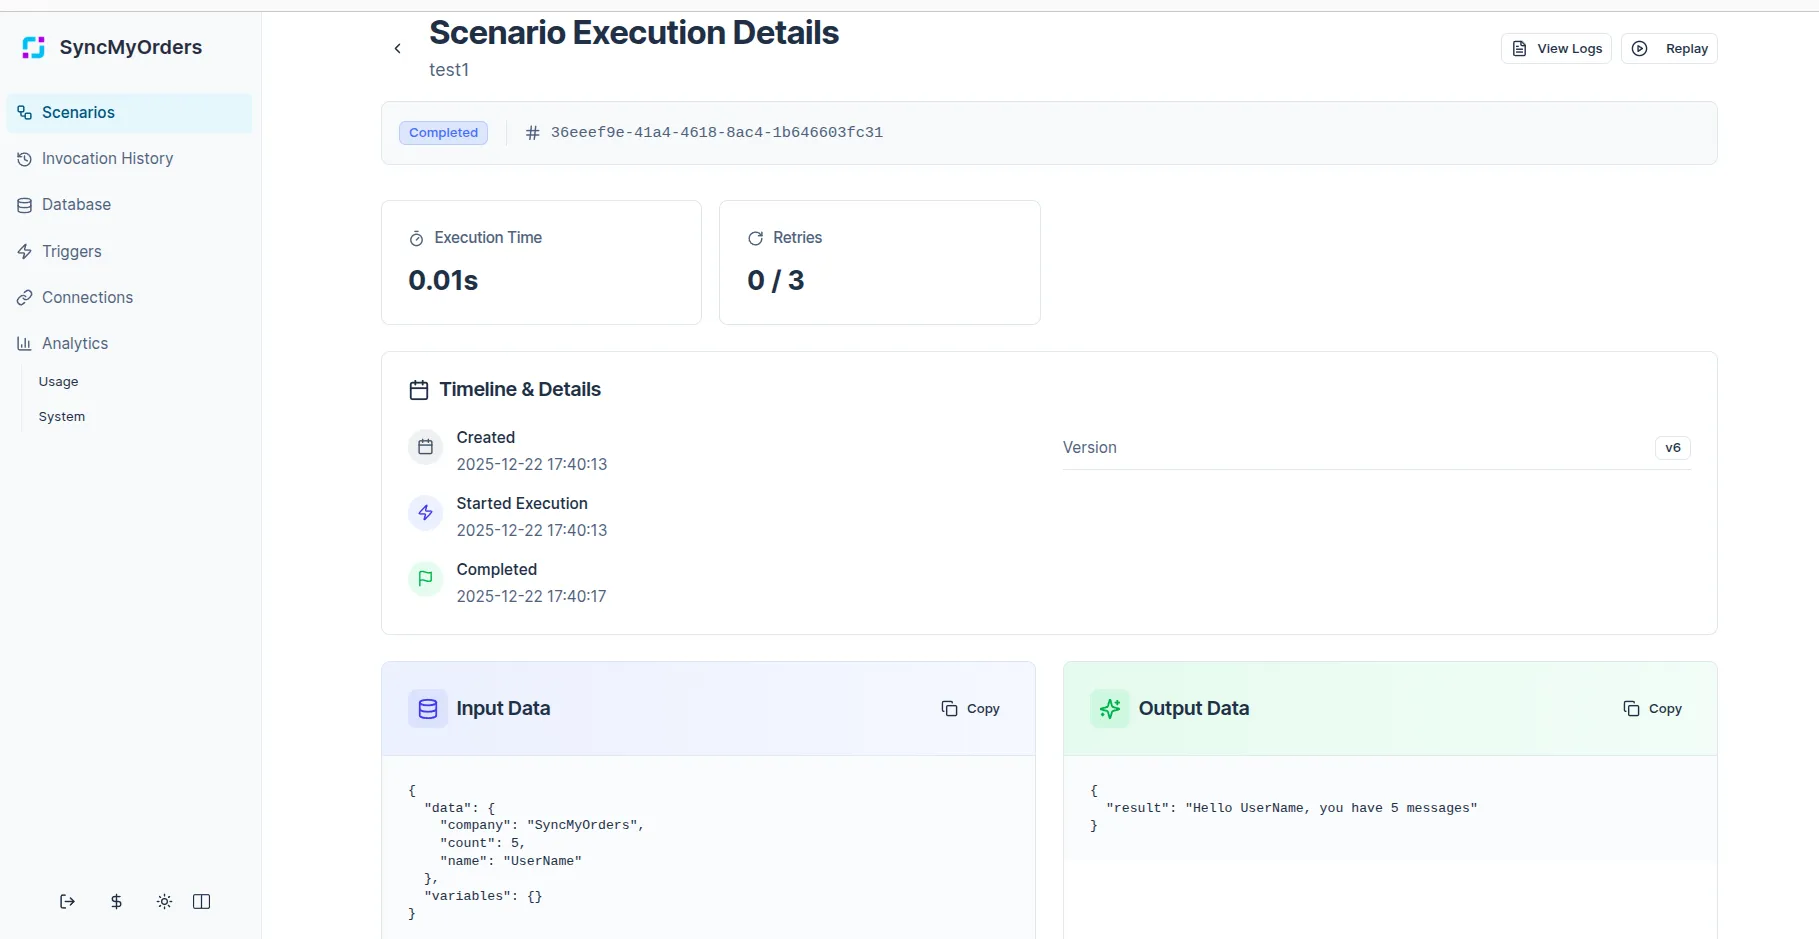
Task: Click the Completed flag icon in timeline
Action: (426, 578)
